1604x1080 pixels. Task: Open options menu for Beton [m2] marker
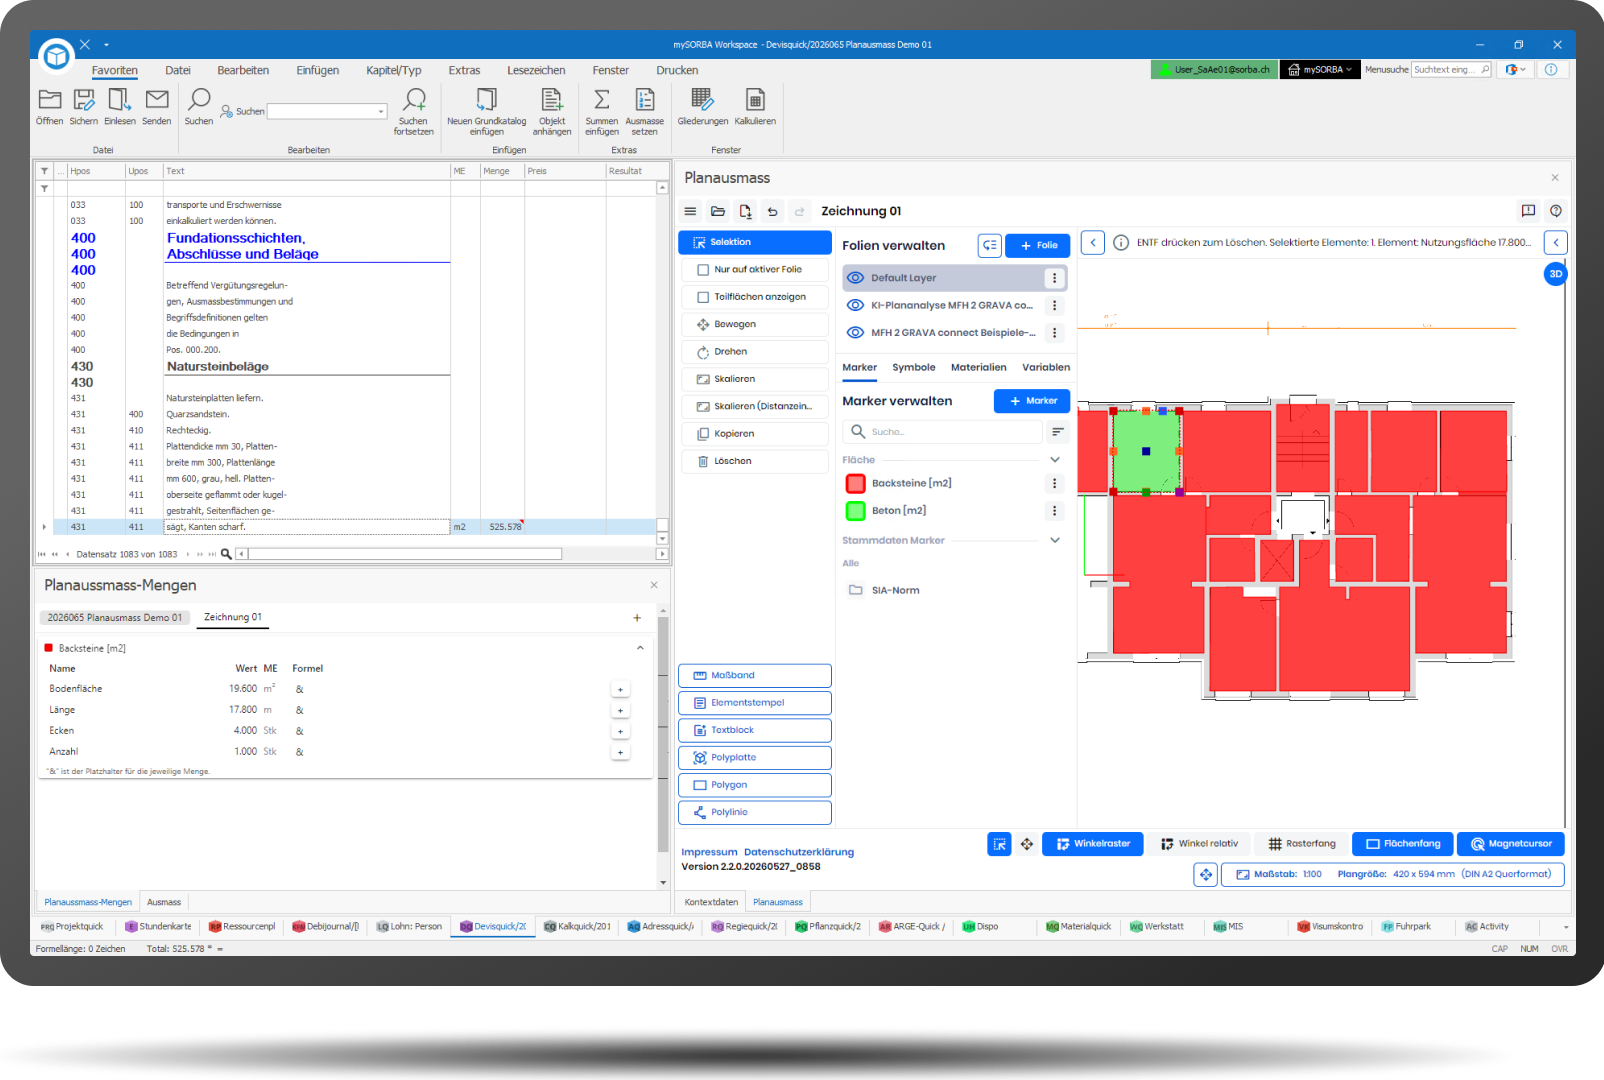coord(1054,511)
